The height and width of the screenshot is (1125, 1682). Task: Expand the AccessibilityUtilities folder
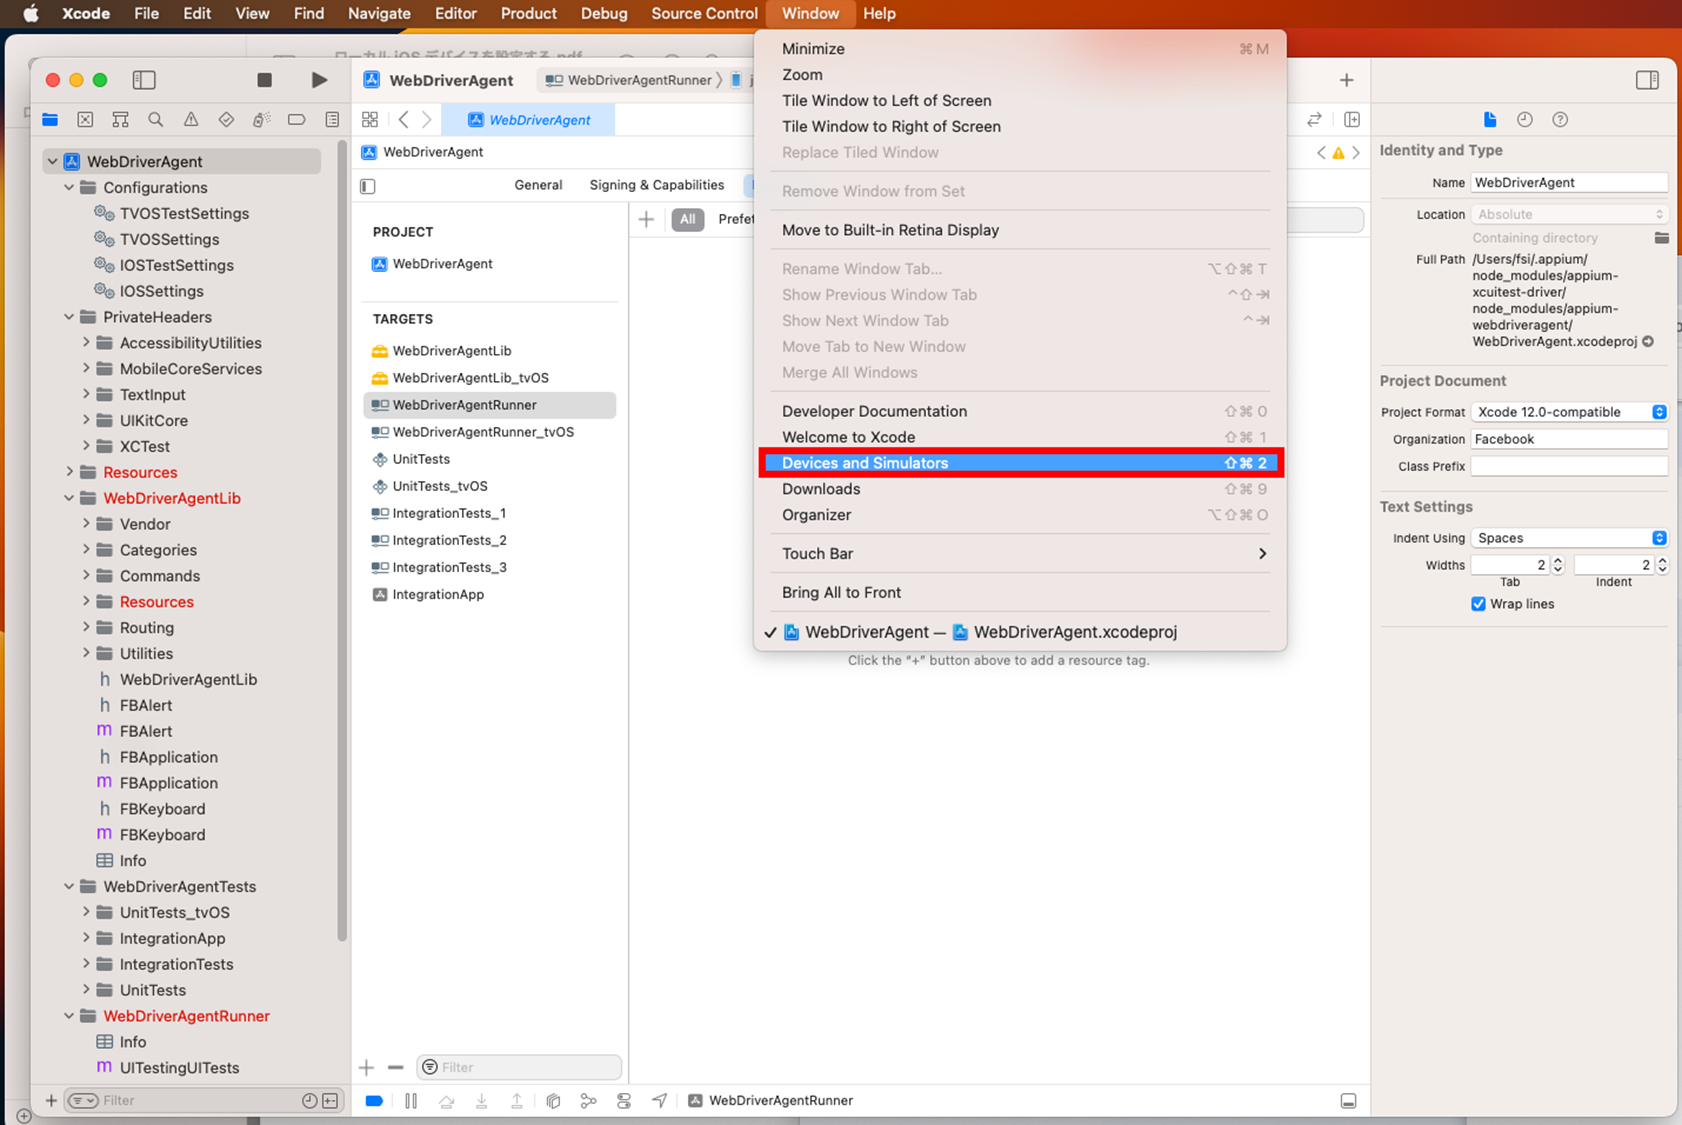[86, 343]
